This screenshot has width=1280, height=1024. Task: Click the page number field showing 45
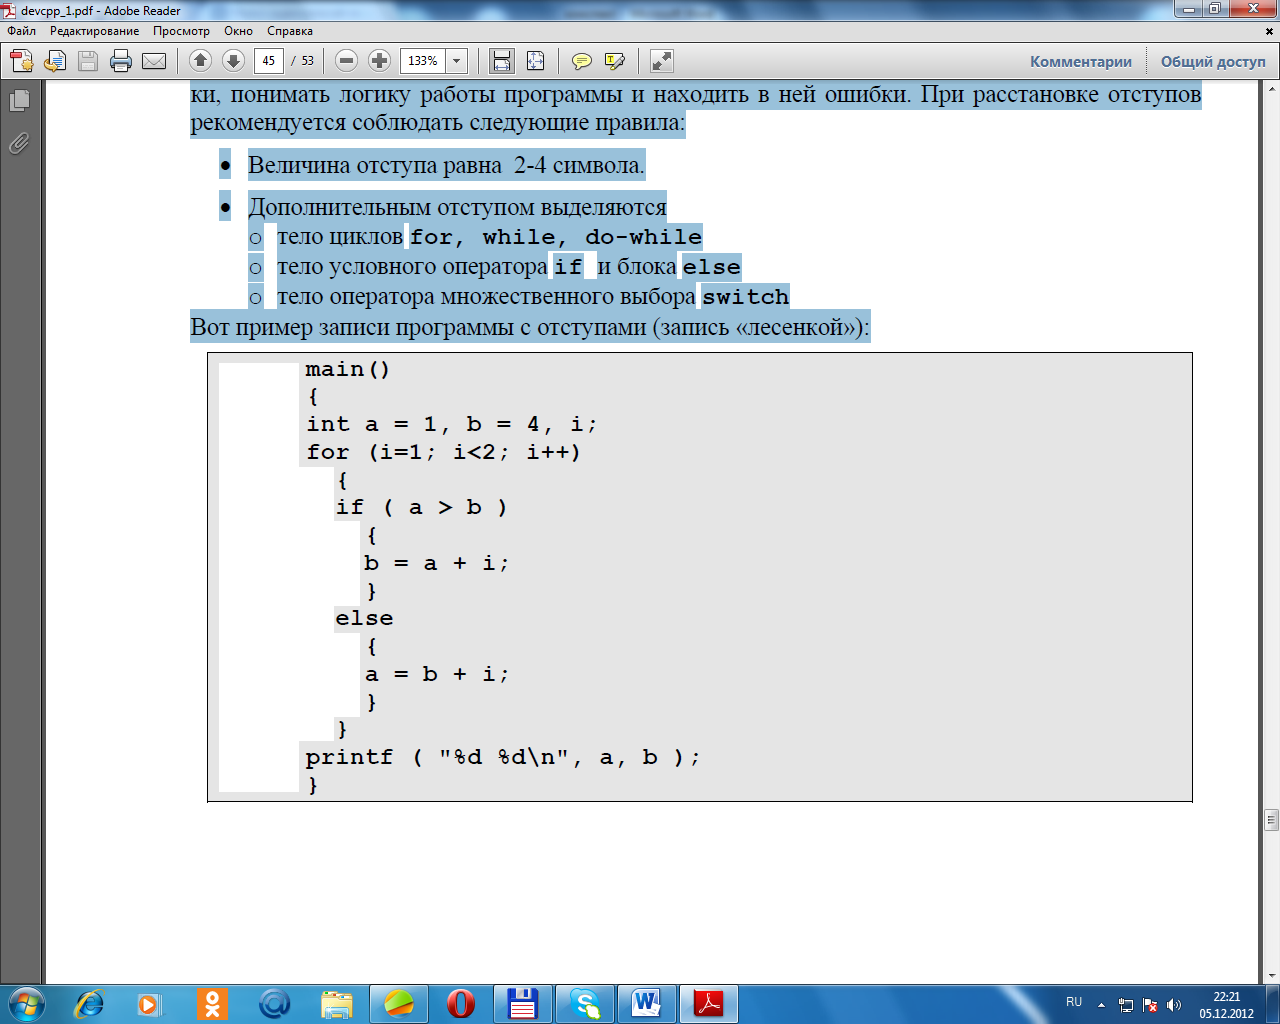tap(269, 61)
